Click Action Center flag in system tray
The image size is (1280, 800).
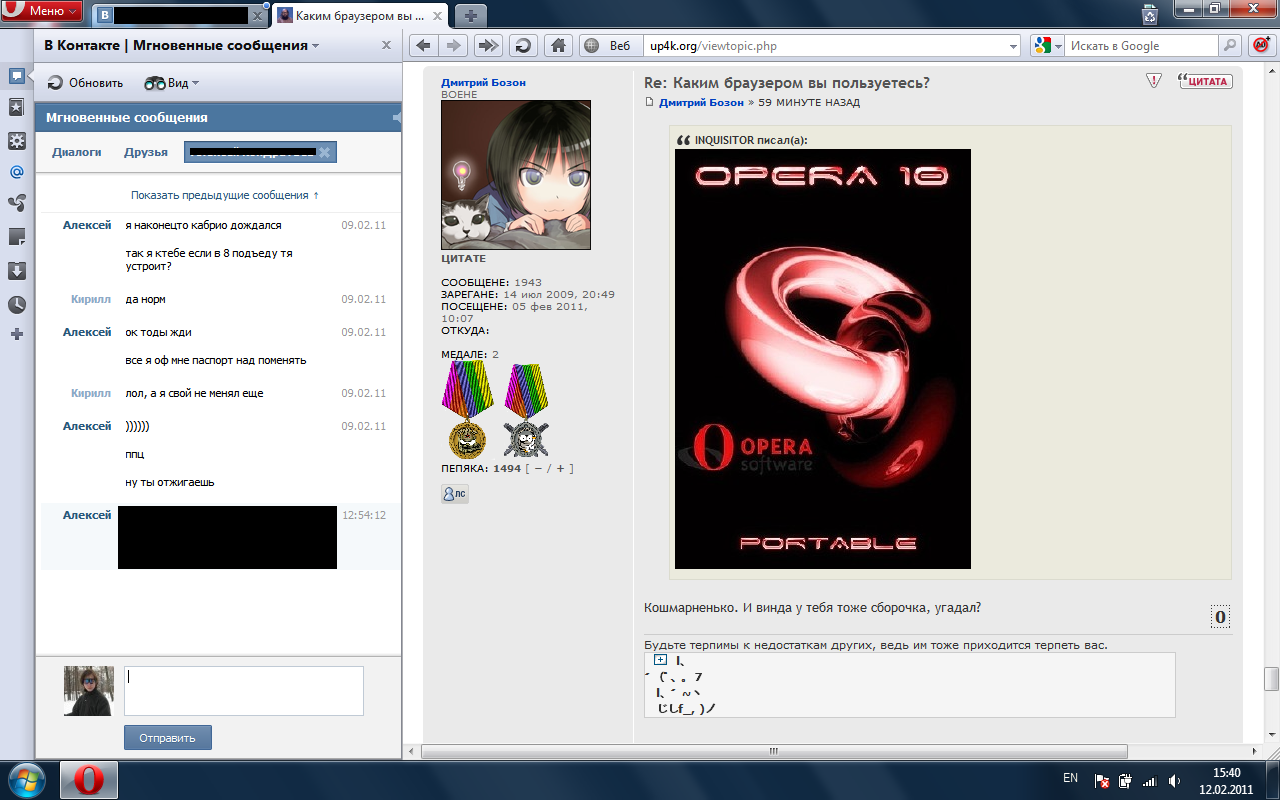(1102, 781)
